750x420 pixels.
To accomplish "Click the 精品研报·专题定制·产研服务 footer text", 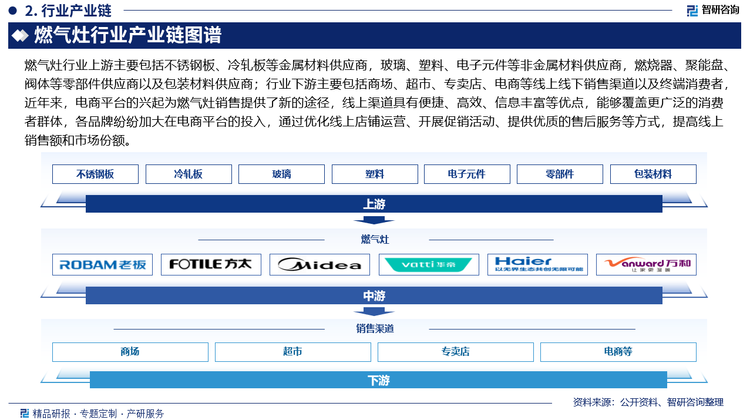I will [98, 414].
